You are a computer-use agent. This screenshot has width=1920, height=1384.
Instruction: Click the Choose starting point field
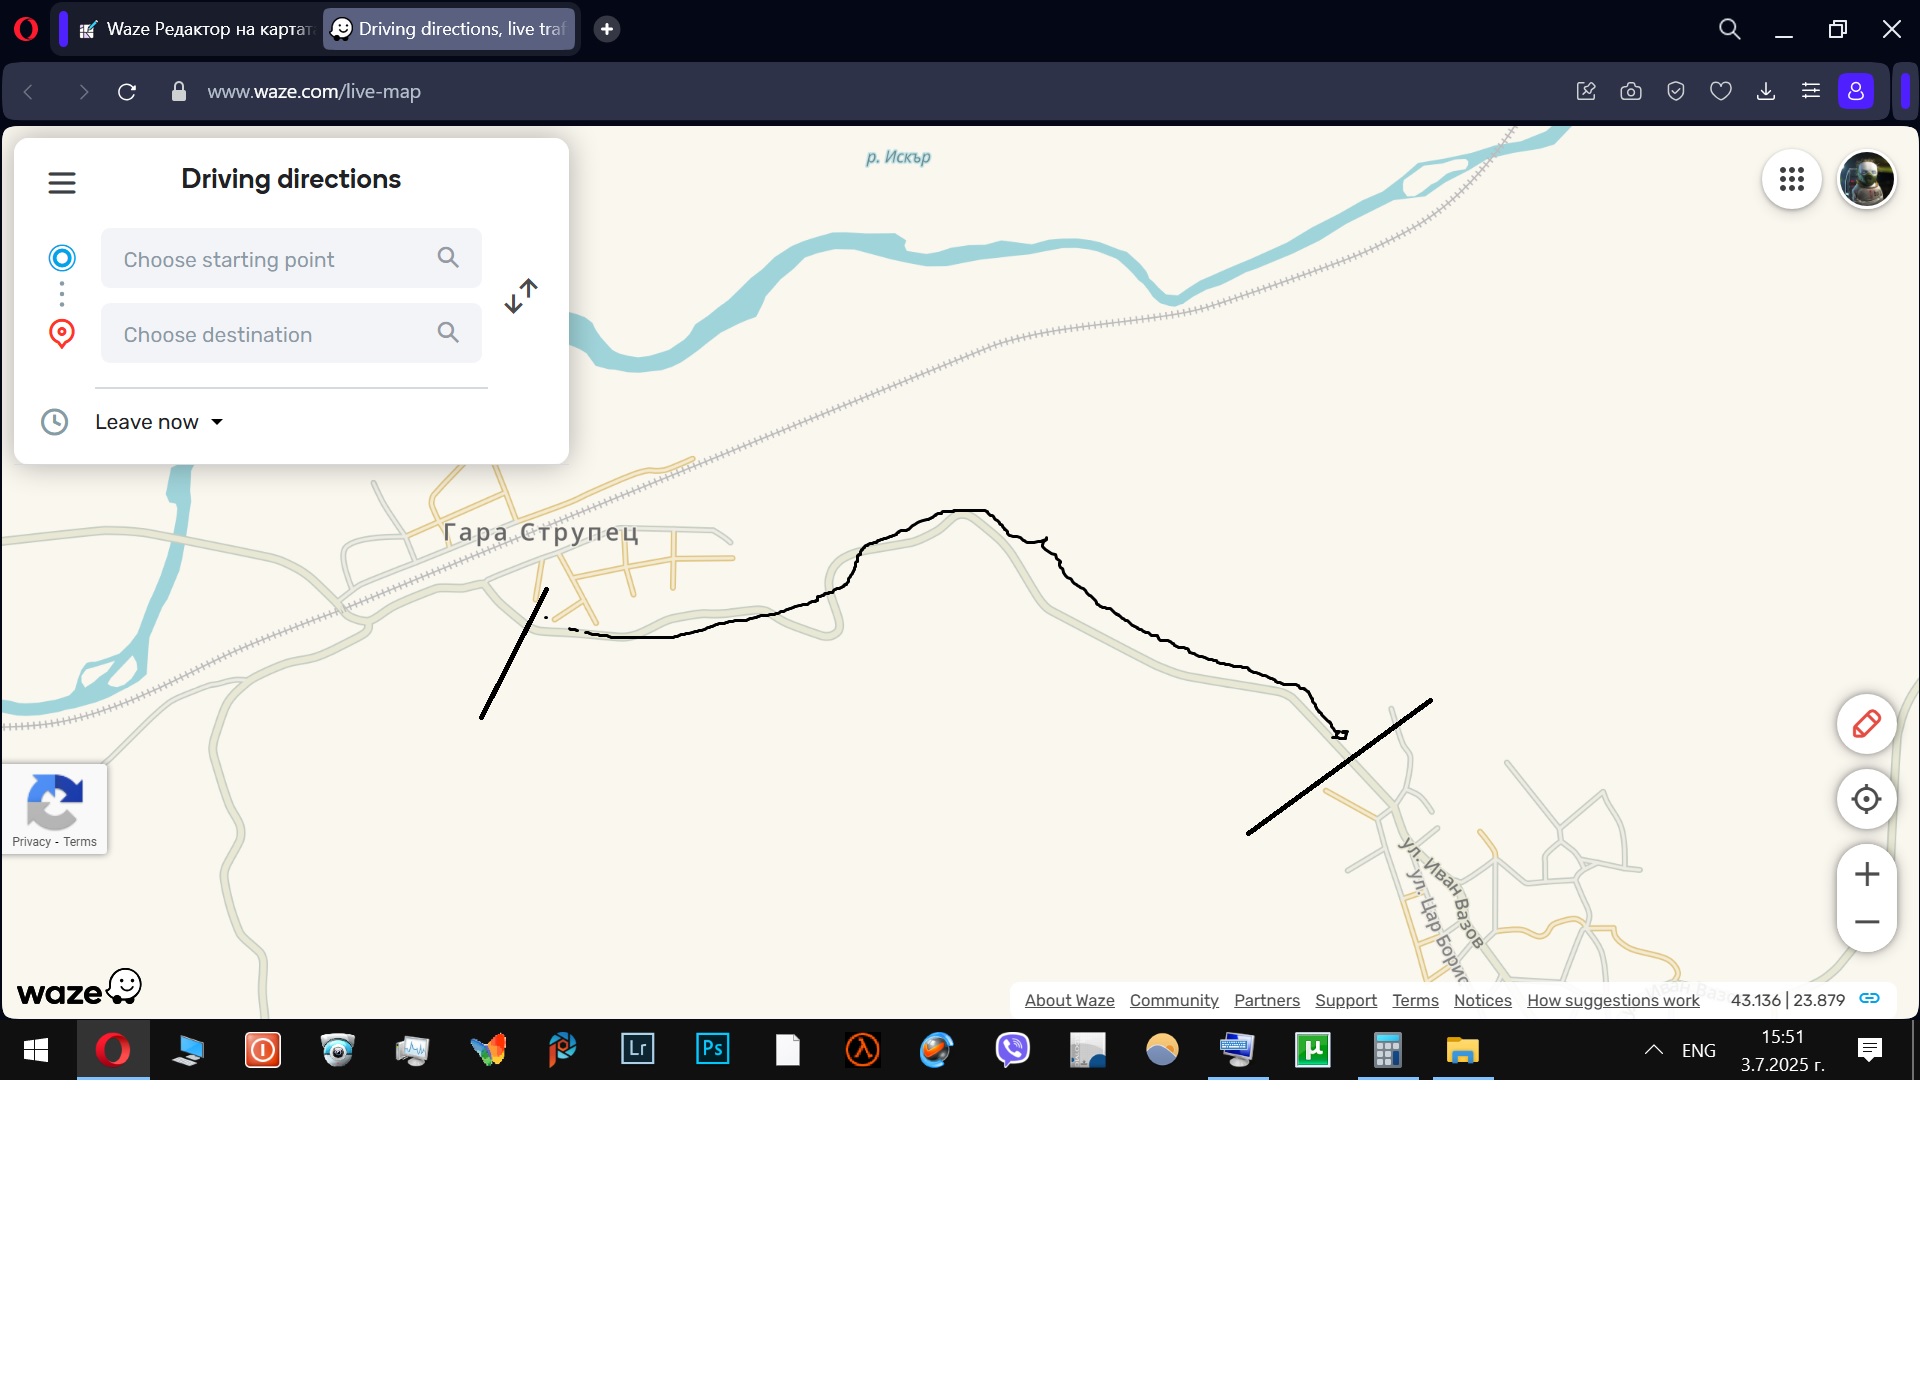pos(291,259)
